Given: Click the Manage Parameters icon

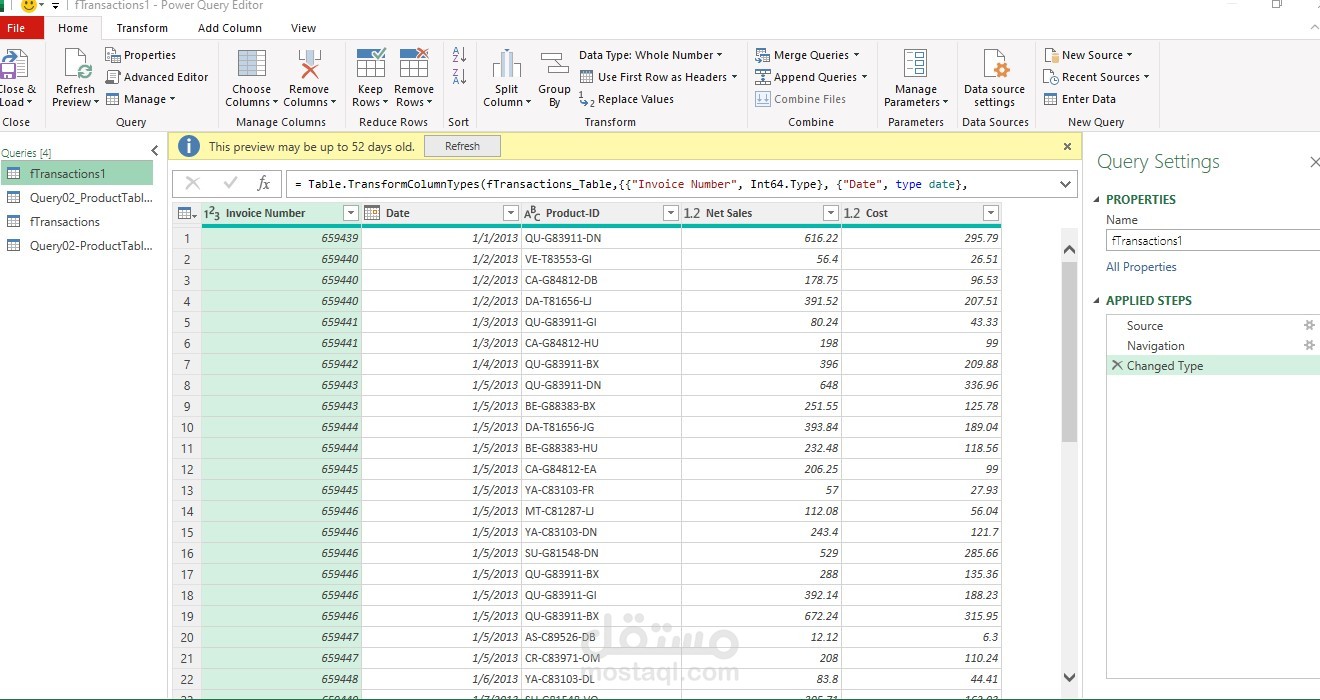Looking at the screenshot, I should coord(915,64).
